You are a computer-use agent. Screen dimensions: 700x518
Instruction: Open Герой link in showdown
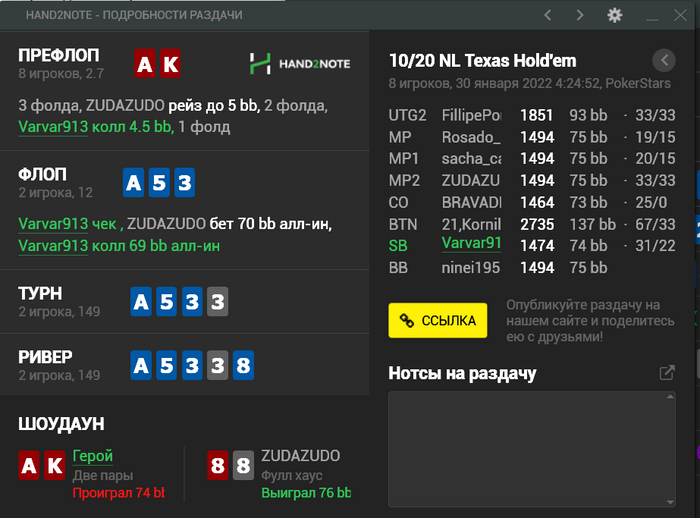92,456
